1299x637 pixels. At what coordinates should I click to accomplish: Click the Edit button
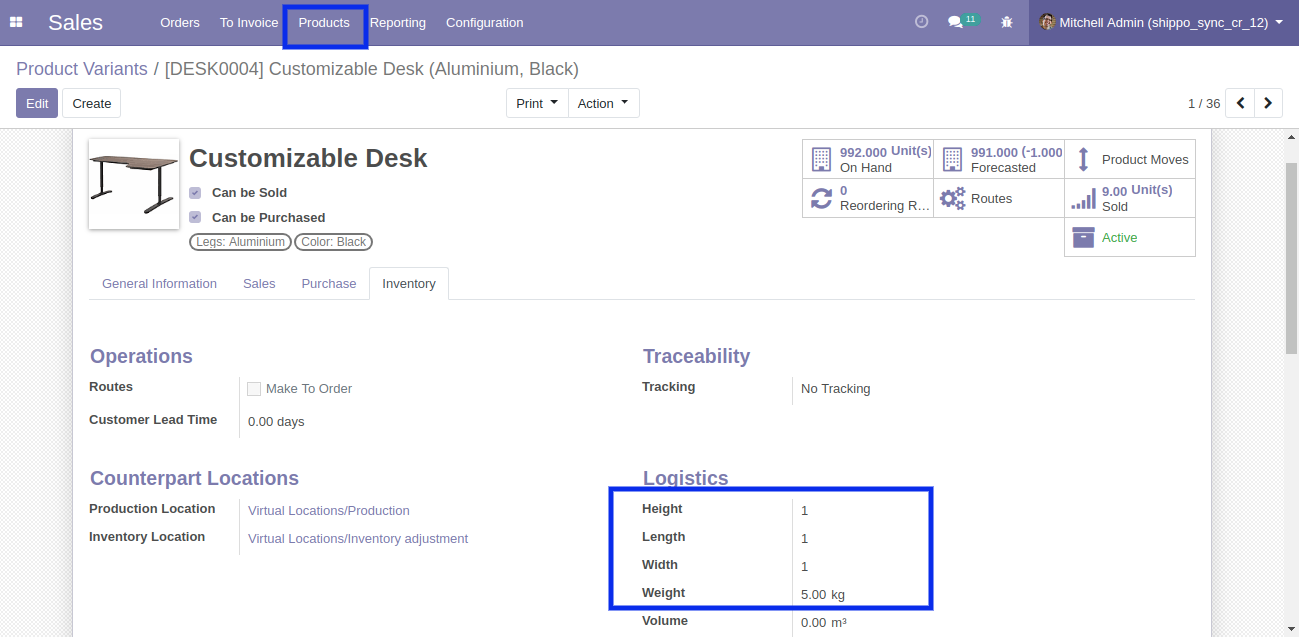coord(37,103)
